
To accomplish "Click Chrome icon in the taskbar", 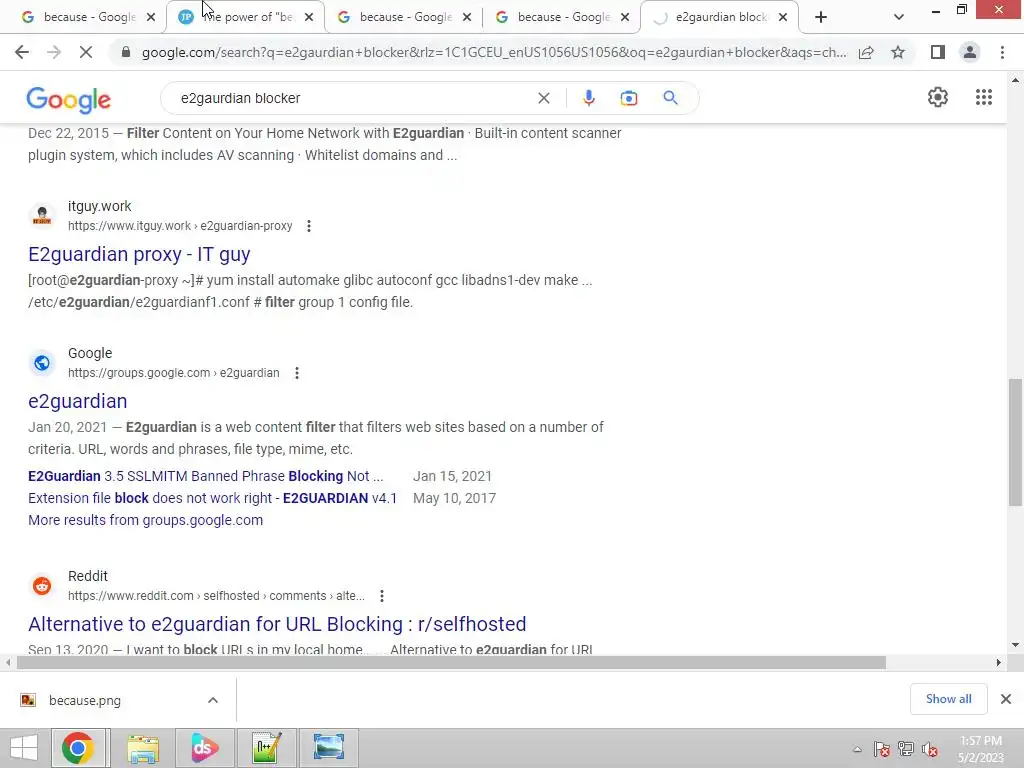I will [78, 748].
